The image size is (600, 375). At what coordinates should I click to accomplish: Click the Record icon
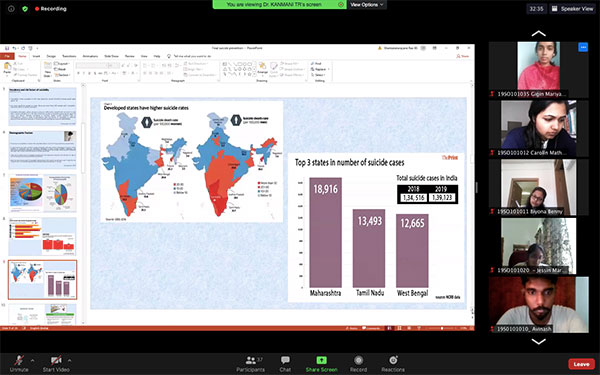point(359,360)
